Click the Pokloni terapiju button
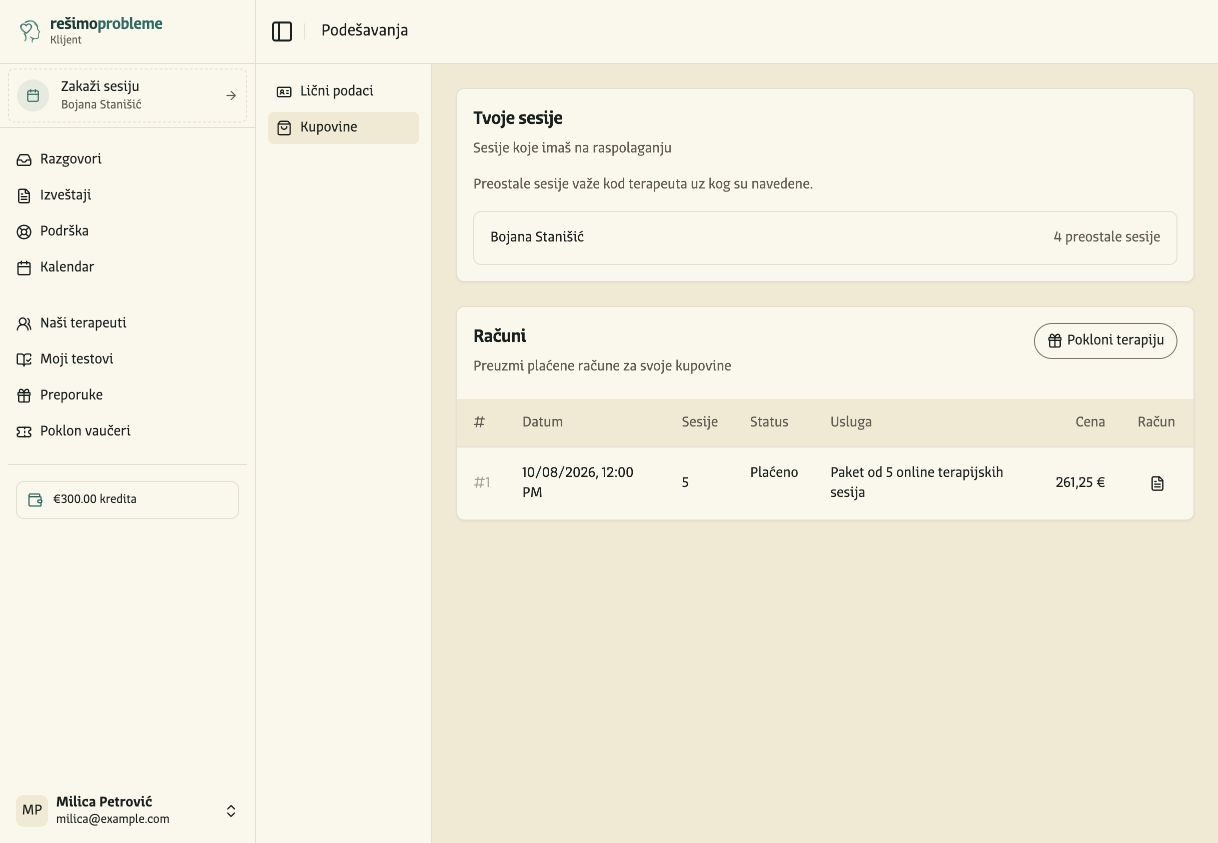Image resolution: width=1218 pixels, height=843 pixels. 1105,341
